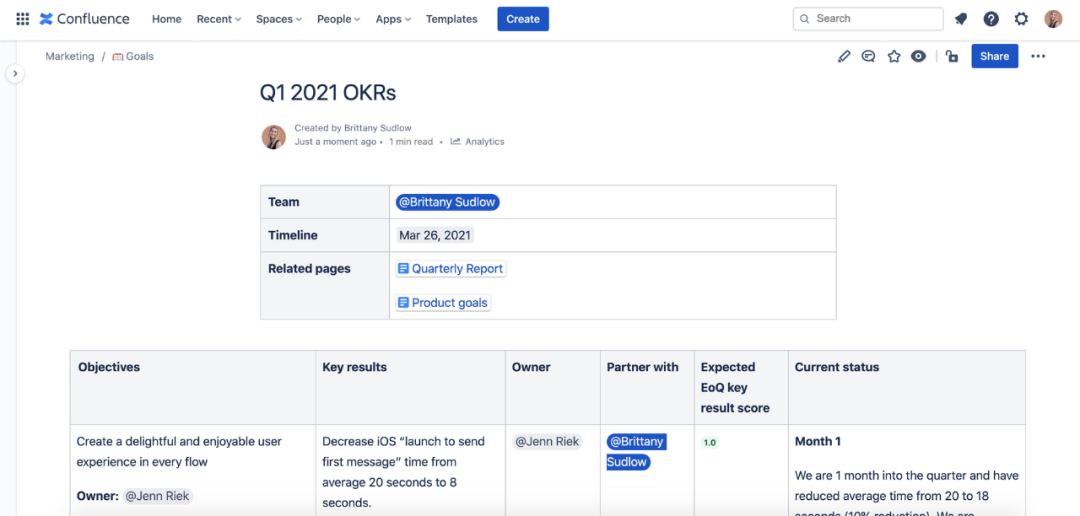Open the Quarterly Report page link
1080x516 pixels.
click(x=451, y=269)
